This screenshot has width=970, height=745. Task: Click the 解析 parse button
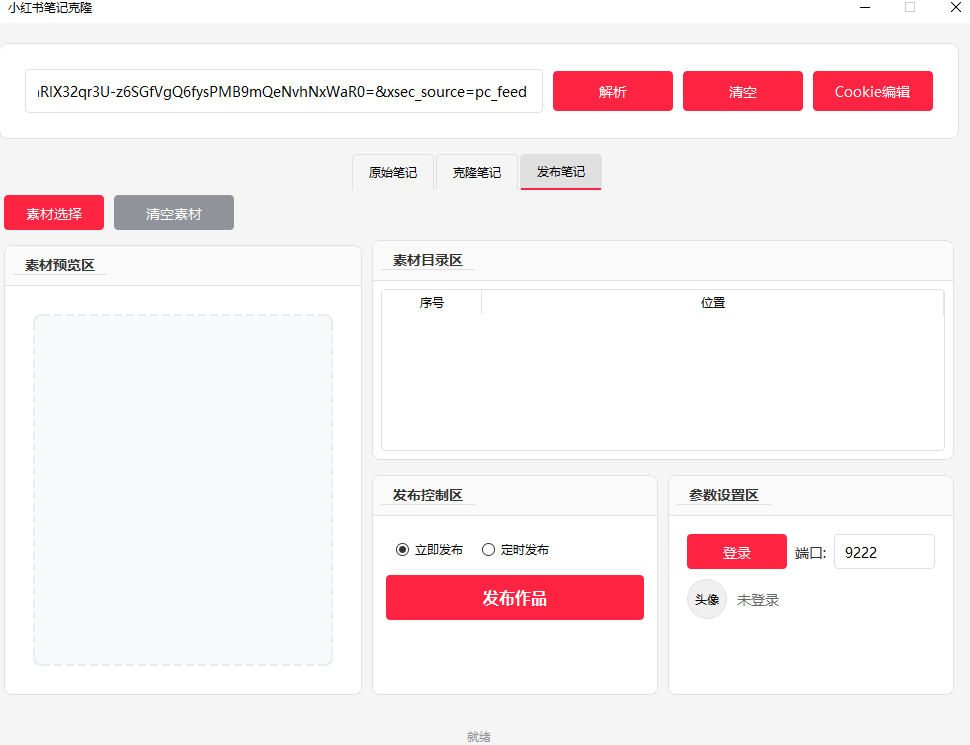[x=612, y=91]
